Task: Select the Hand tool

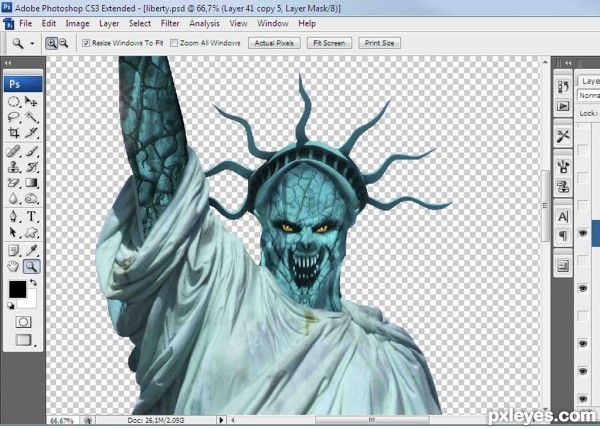Action: [x=13, y=266]
